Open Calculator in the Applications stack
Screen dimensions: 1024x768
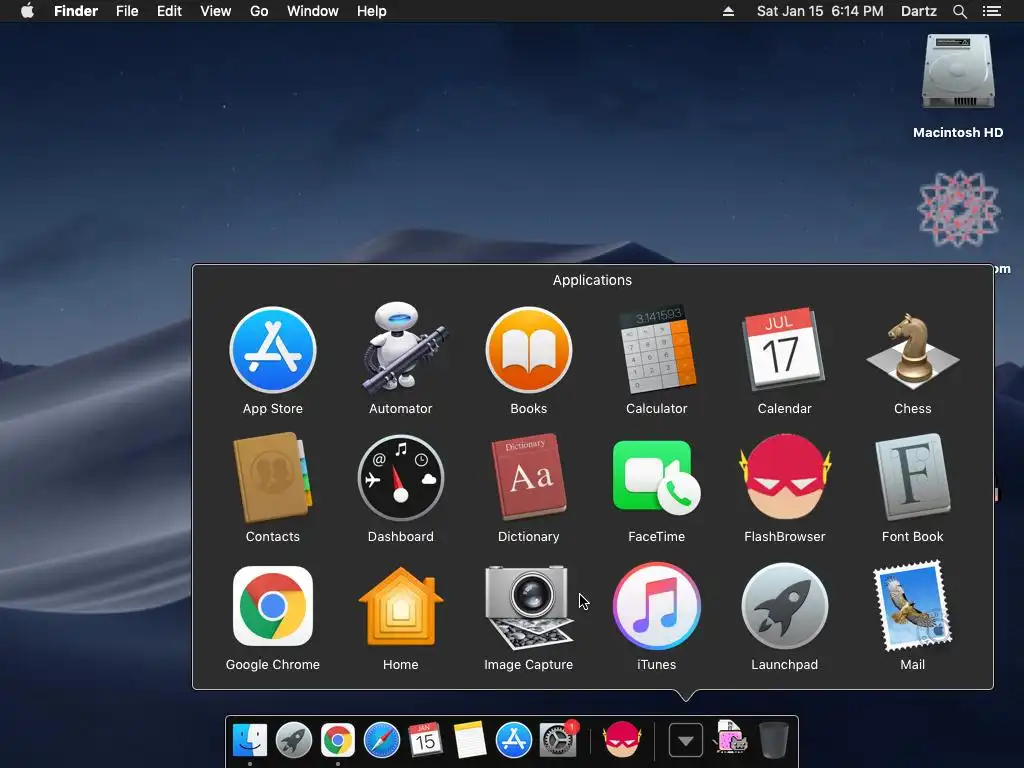point(657,349)
